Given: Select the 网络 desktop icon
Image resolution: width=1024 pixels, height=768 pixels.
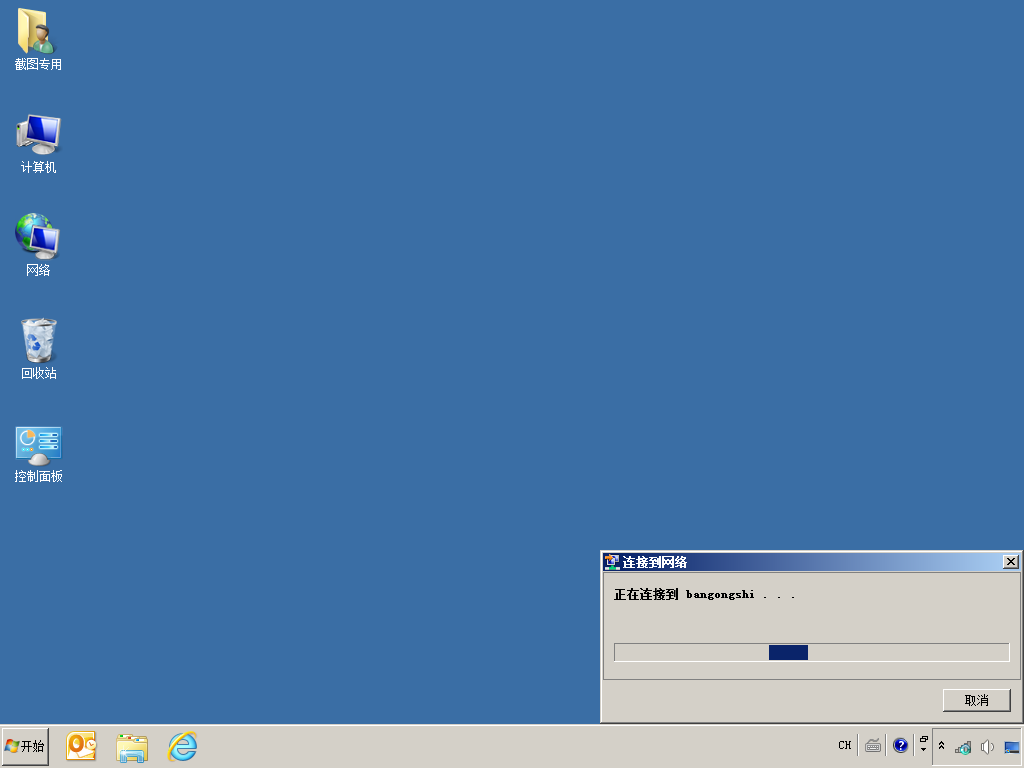Looking at the screenshot, I should pyautogui.click(x=38, y=245).
